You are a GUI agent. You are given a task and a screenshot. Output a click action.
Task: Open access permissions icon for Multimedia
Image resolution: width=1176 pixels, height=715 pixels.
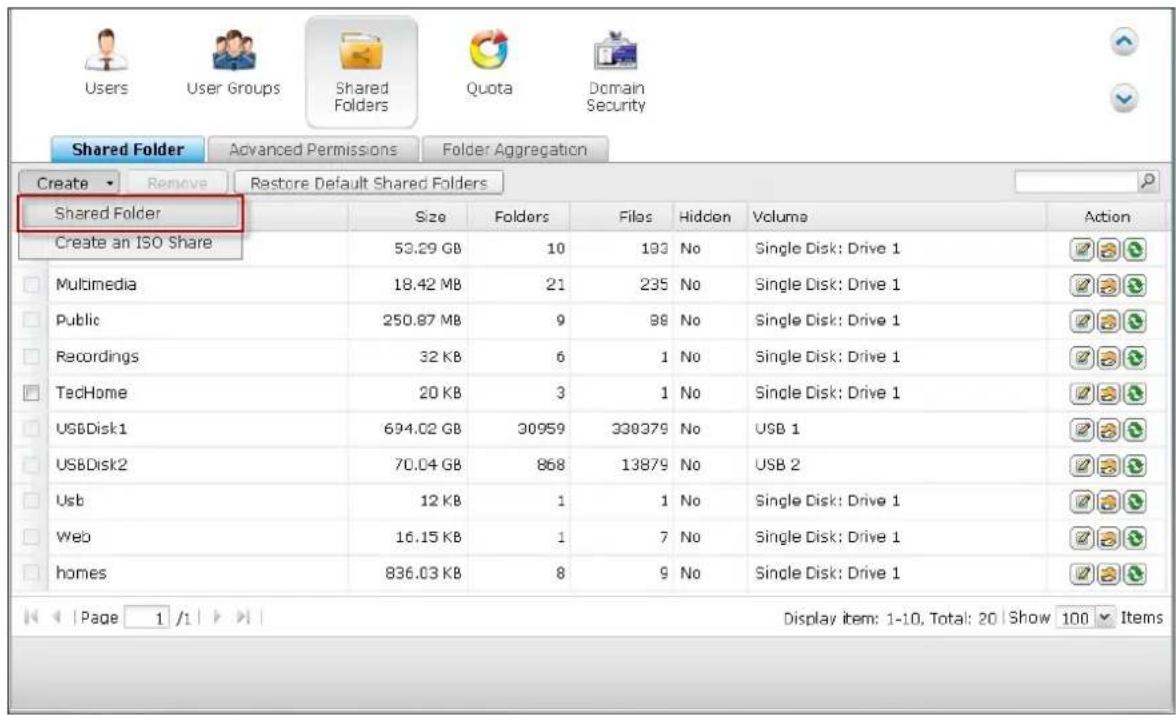tap(1108, 285)
